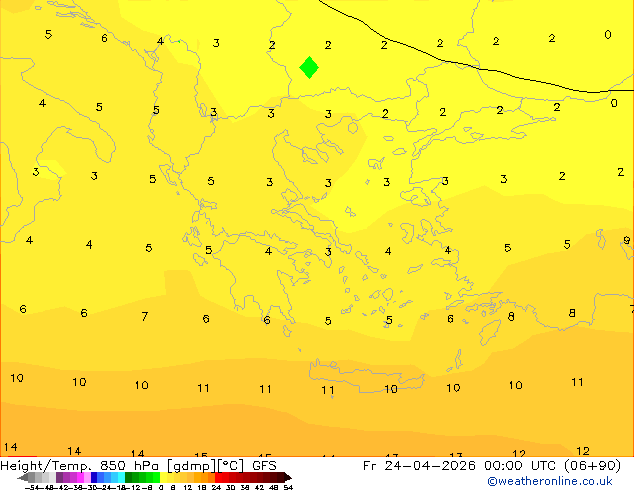The image size is (634, 490).
Task: Click the 'GFS' model label
Action: [x=264, y=466]
